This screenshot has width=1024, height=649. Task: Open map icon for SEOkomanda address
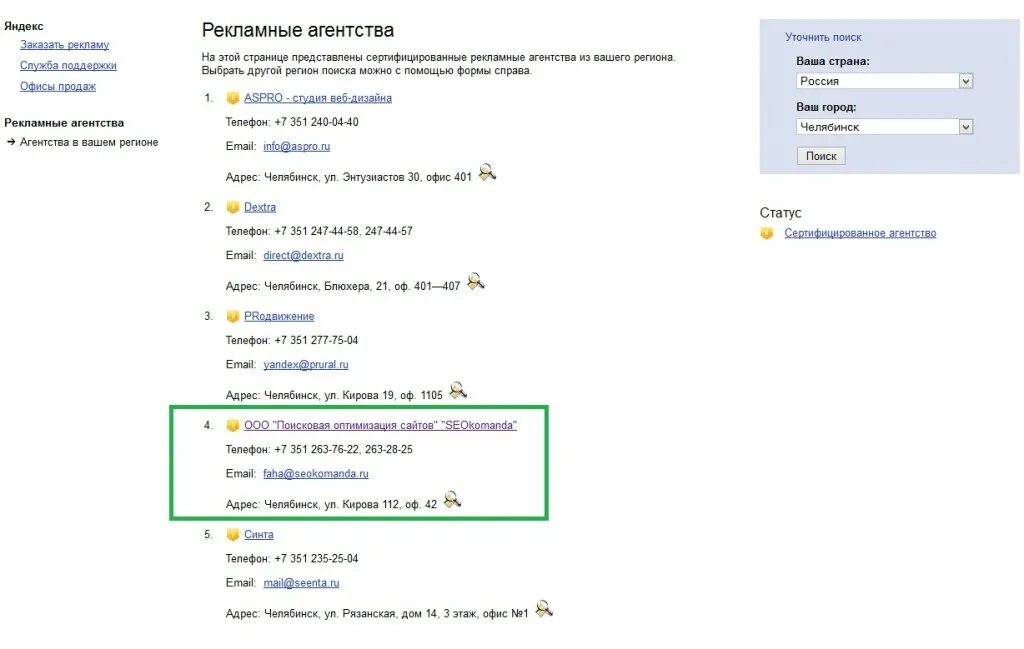point(452,499)
